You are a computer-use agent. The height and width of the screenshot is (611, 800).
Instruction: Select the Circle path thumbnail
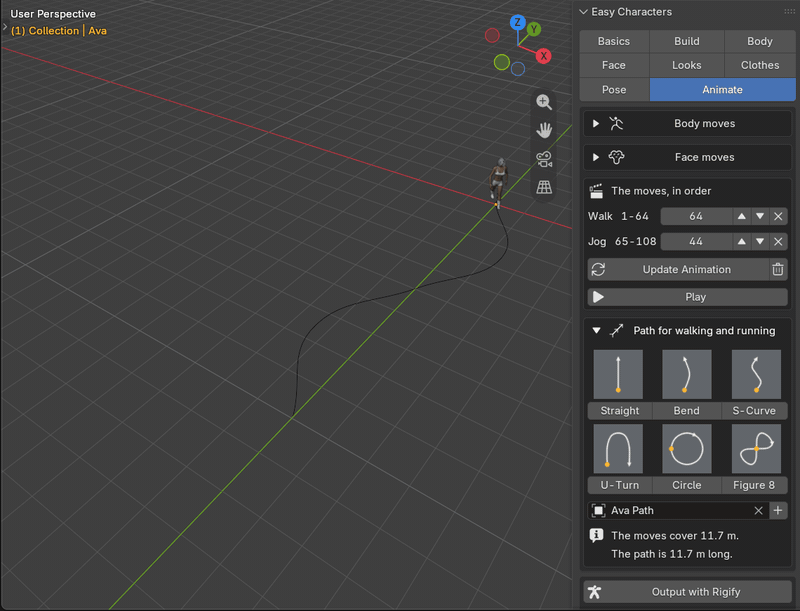tap(687, 449)
